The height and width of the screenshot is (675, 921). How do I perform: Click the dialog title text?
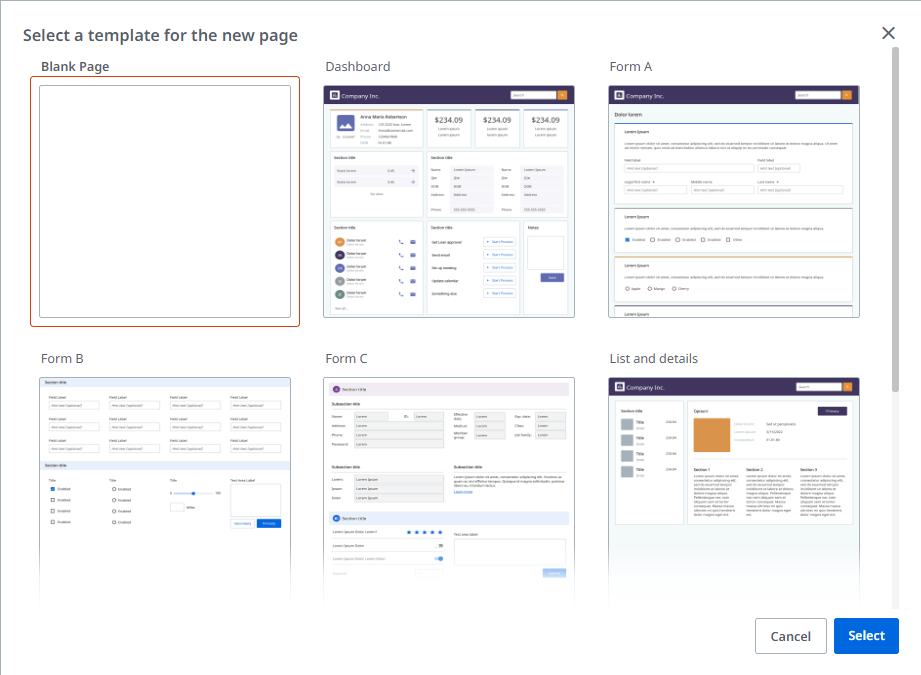[160, 36]
